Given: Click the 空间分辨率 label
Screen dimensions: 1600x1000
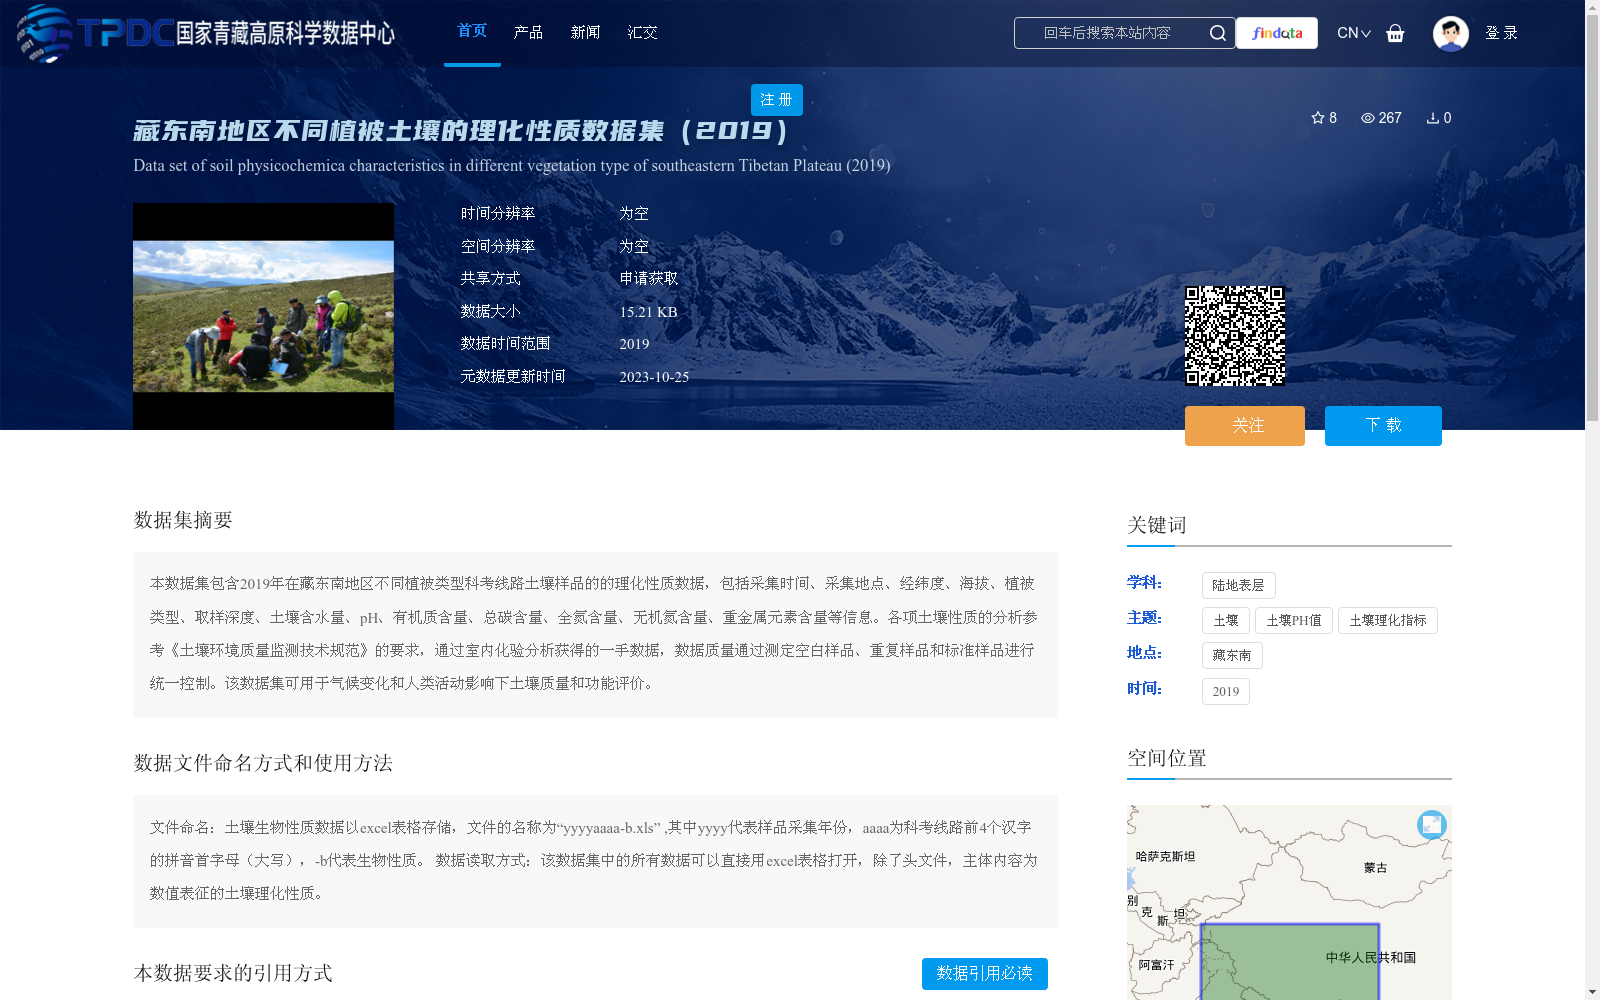Looking at the screenshot, I should [498, 247].
